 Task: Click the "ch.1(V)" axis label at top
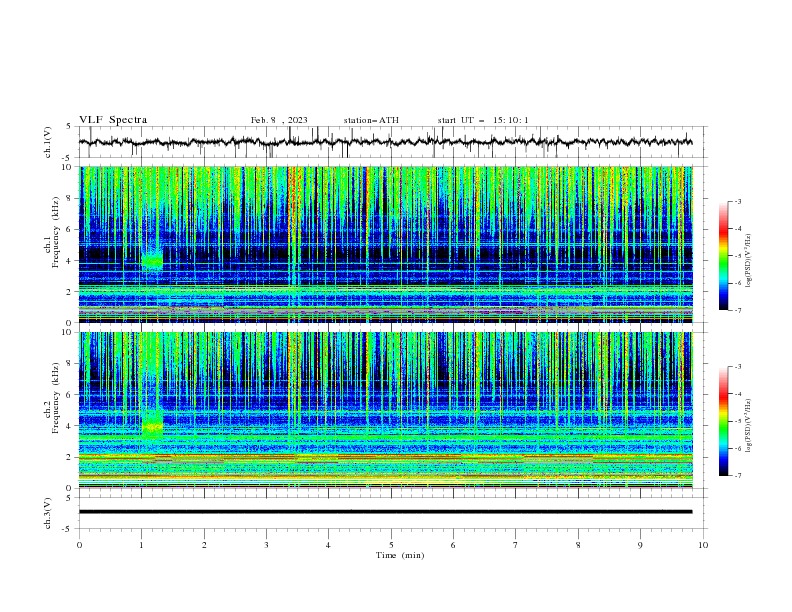coord(48,142)
